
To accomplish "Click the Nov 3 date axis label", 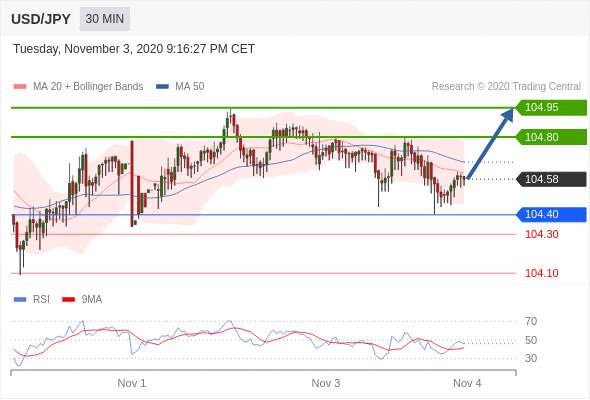I will pos(325,383).
